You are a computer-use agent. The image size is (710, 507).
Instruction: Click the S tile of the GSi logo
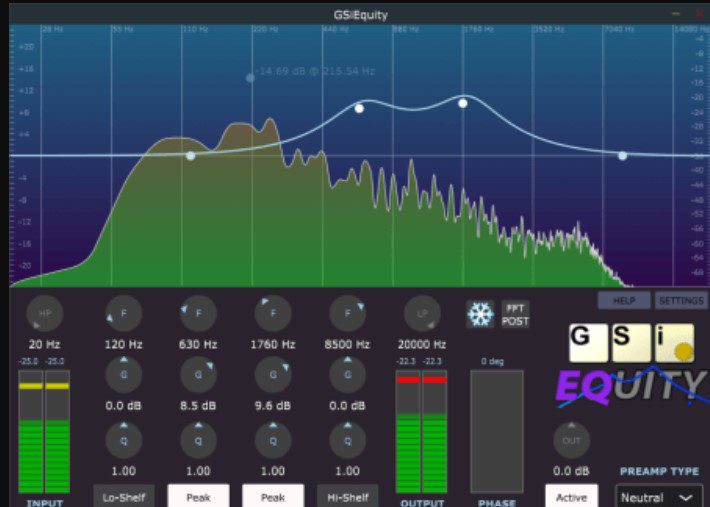[x=632, y=343]
